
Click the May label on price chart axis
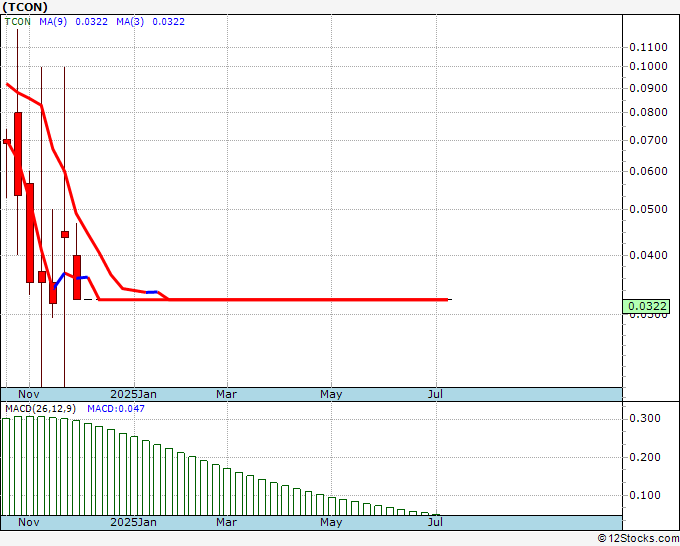pos(331,394)
